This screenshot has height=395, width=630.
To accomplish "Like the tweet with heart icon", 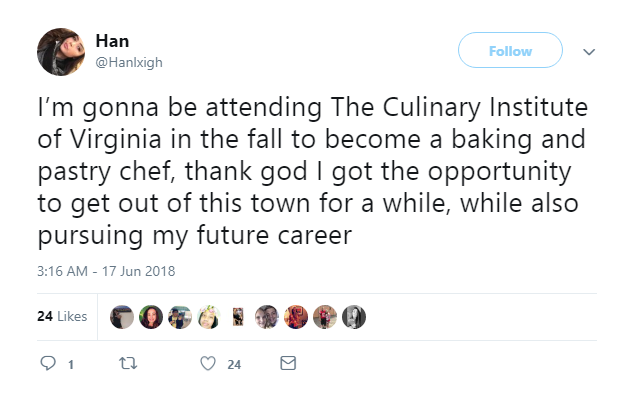I will point(208,363).
